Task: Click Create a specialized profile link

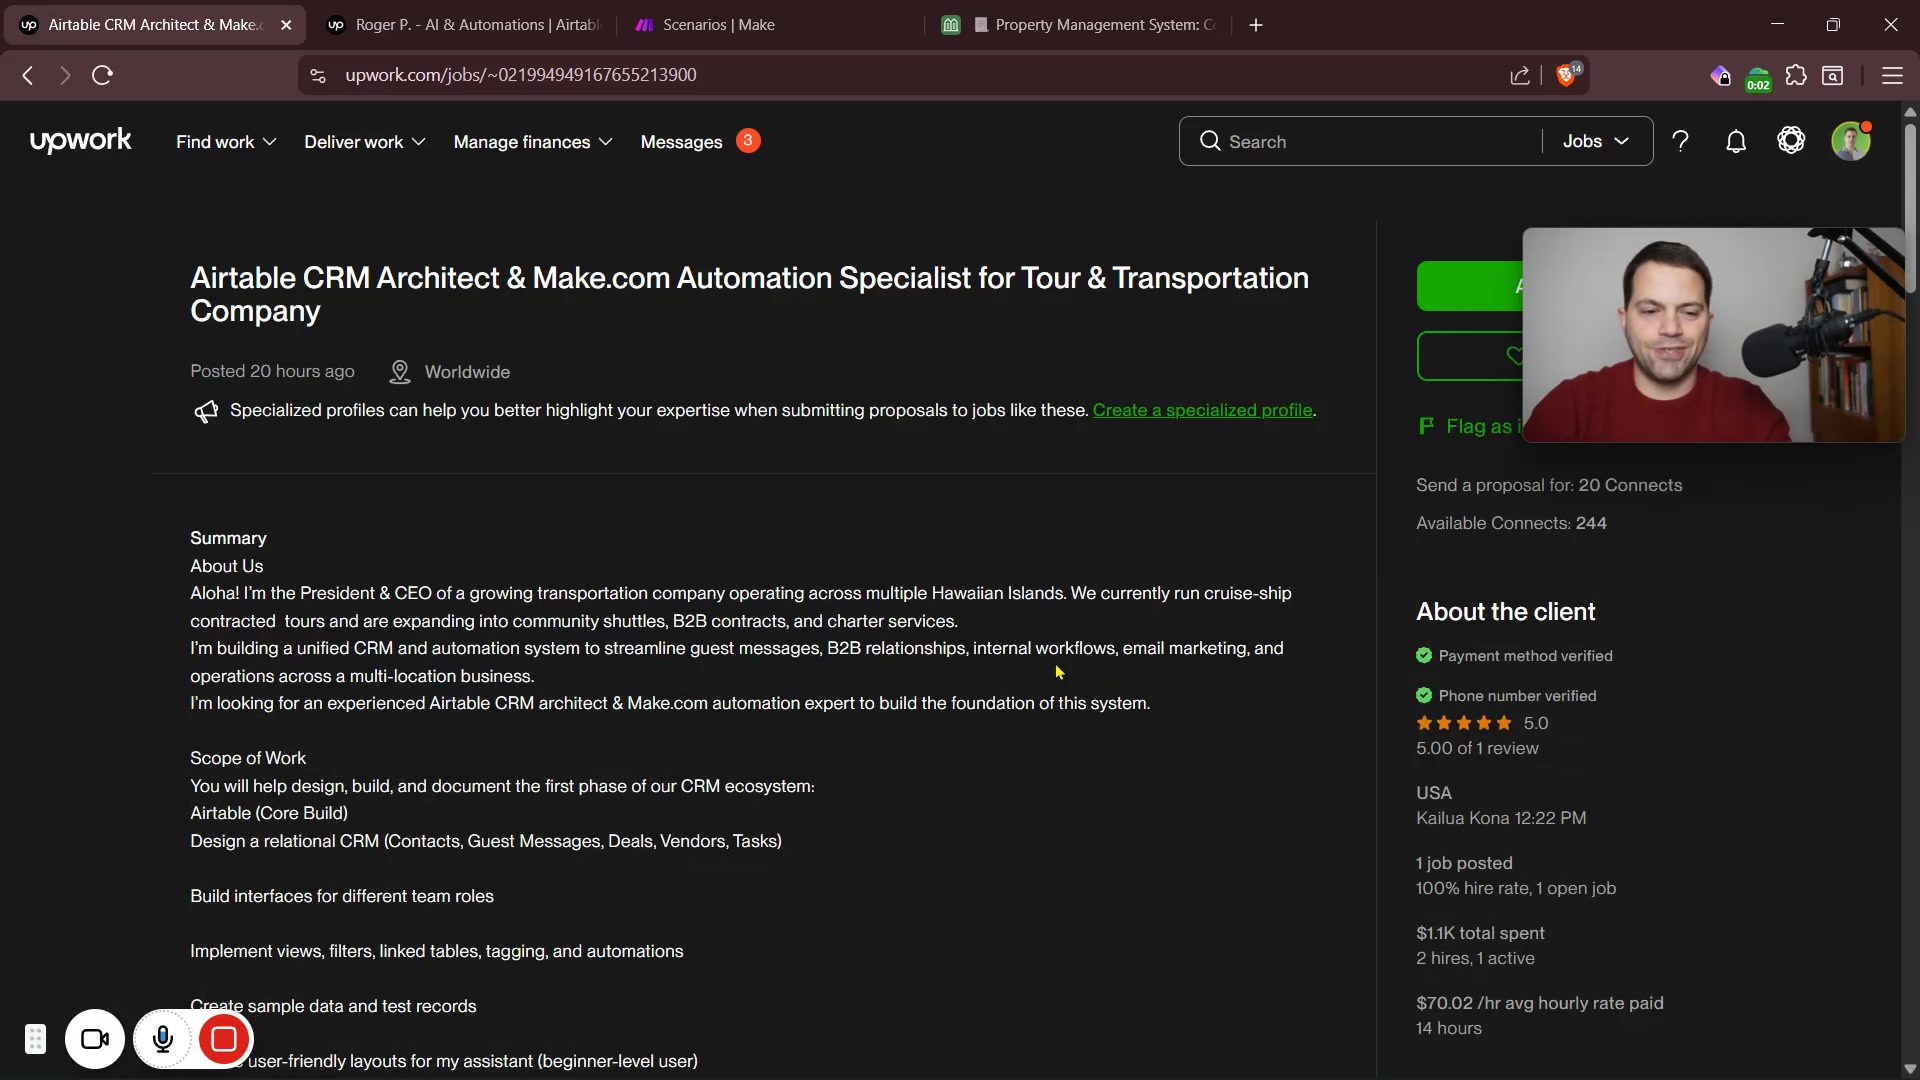Action: 1202,410
